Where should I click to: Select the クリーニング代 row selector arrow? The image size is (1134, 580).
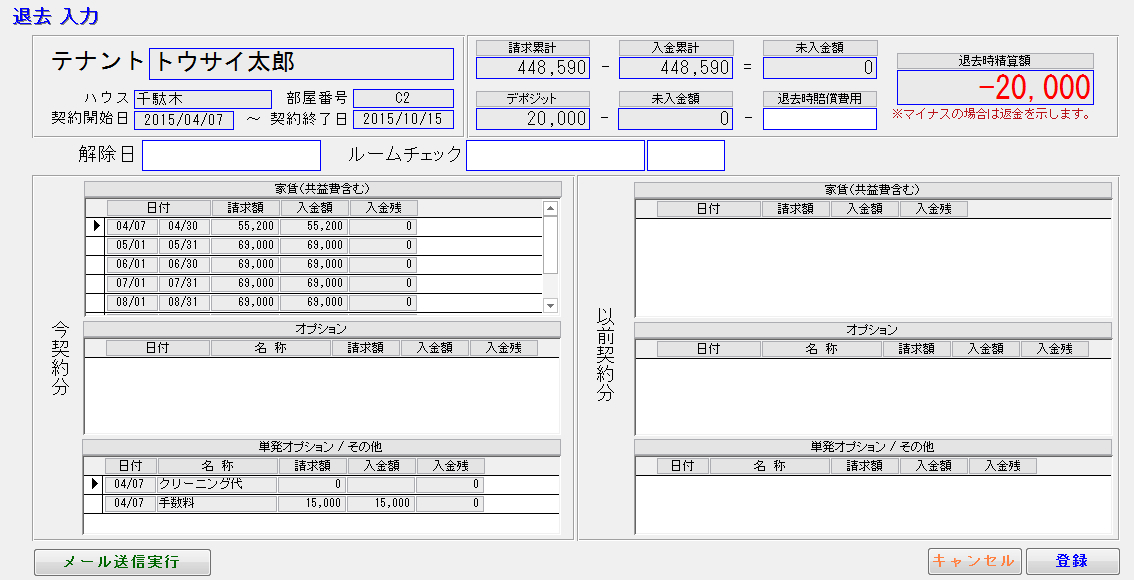(96, 484)
